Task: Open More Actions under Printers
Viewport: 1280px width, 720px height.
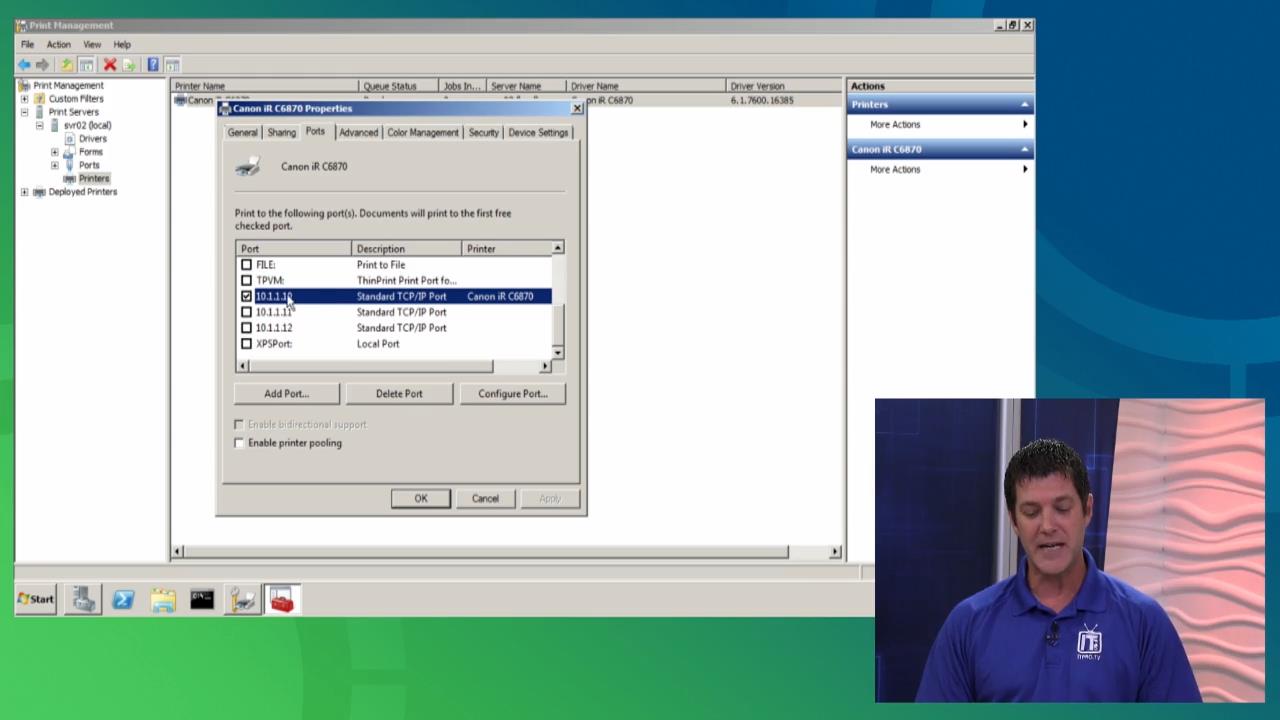Action: [x=895, y=125]
